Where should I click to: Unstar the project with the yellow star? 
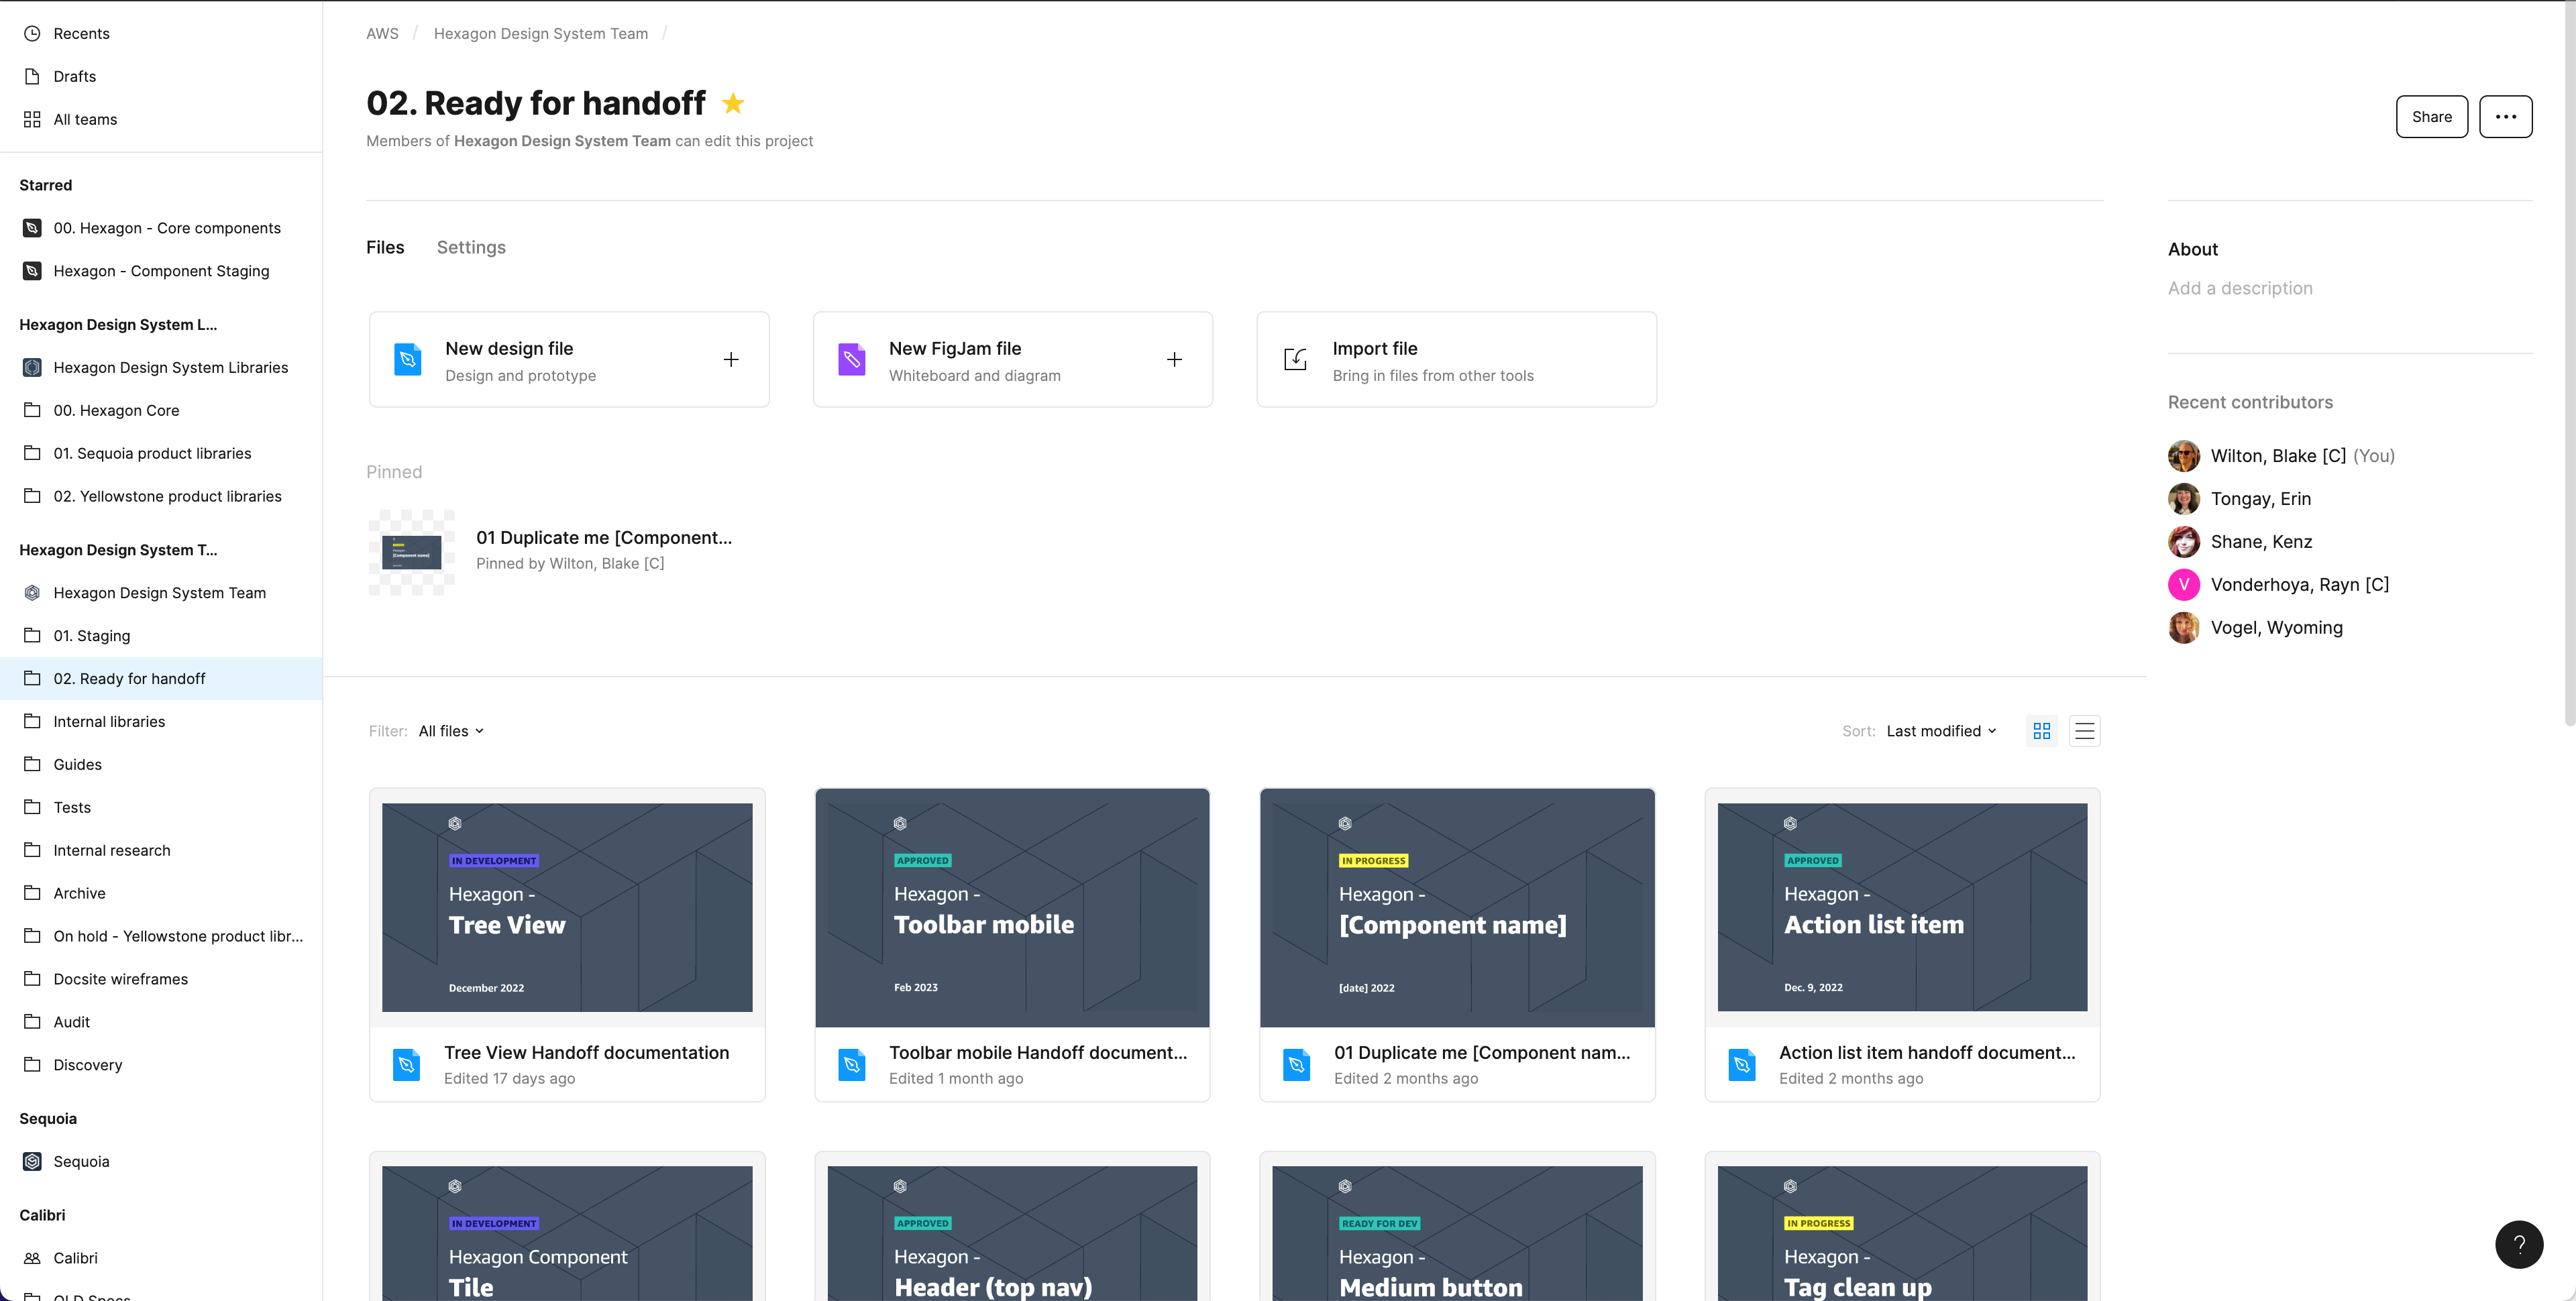(x=733, y=103)
